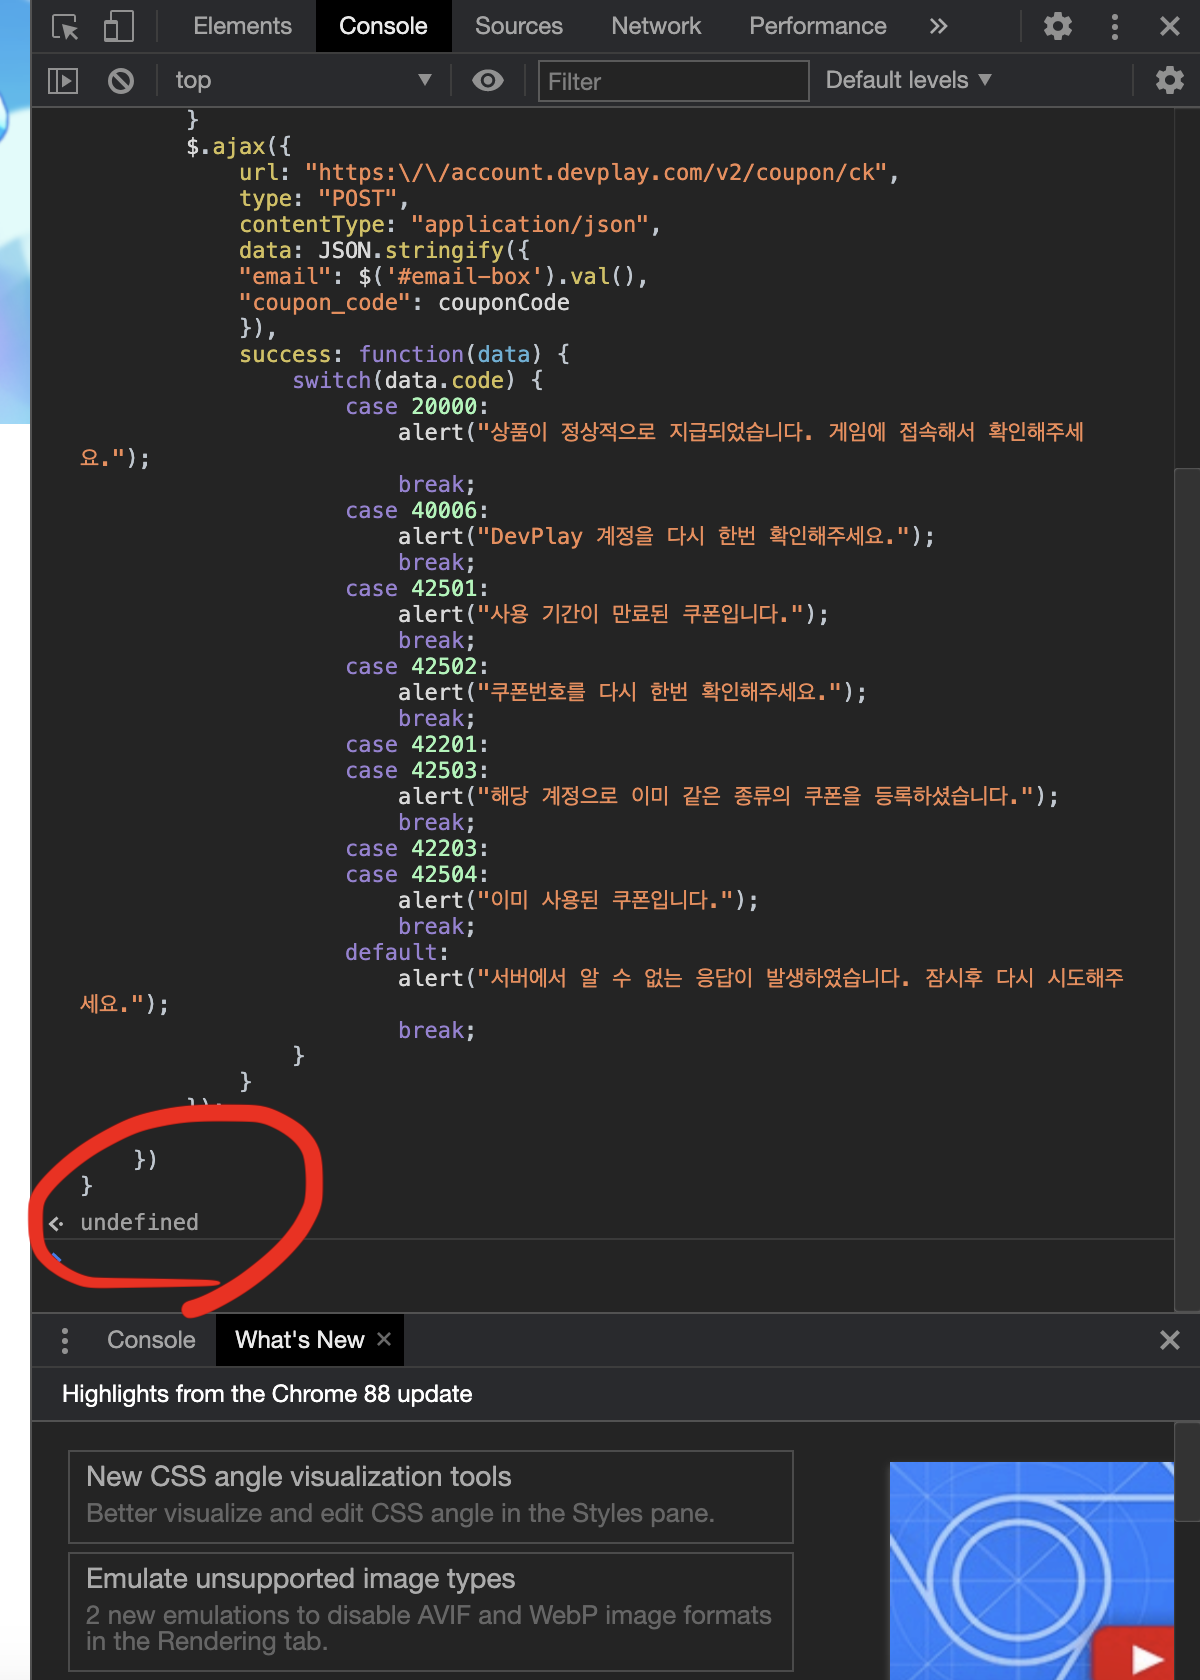This screenshot has width=1200, height=1680.
Task: Open Emulate unsupported image types item
Action: pos(431,1611)
